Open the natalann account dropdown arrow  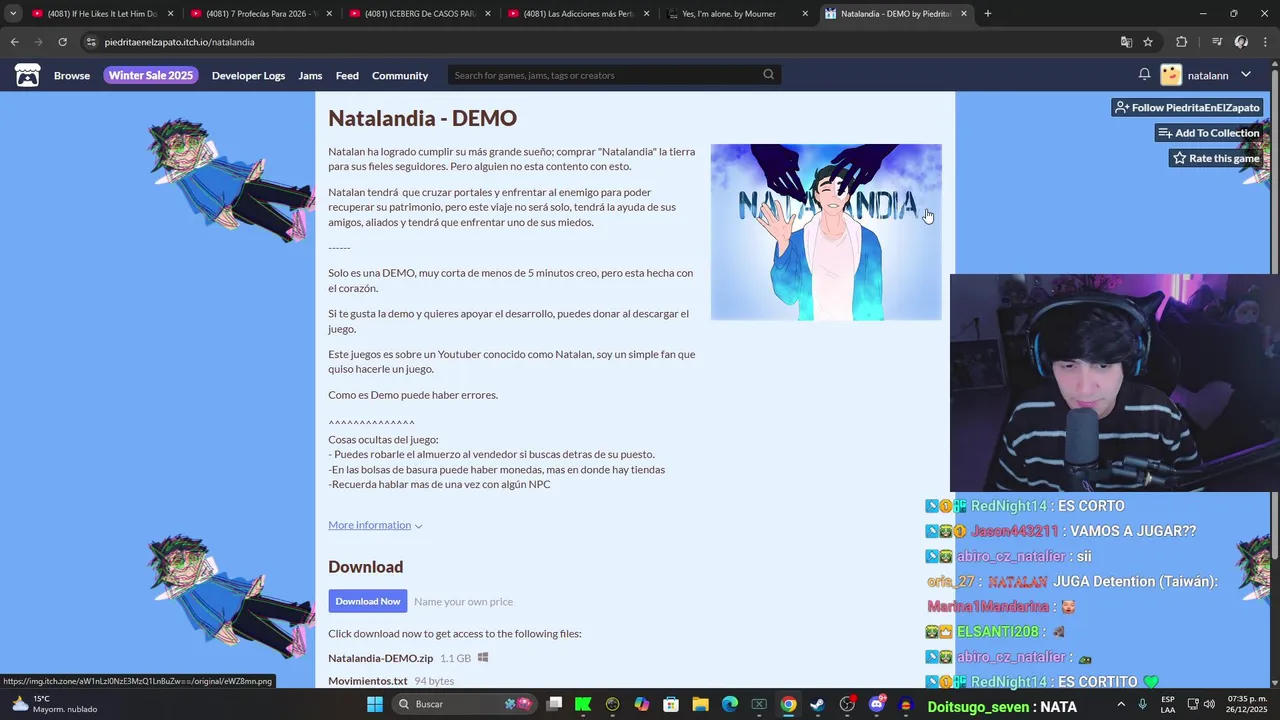(1246, 75)
